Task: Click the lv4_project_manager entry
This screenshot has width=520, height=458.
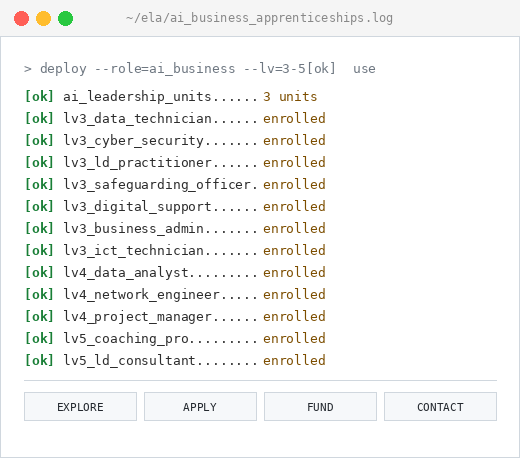Action: [175, 317]
